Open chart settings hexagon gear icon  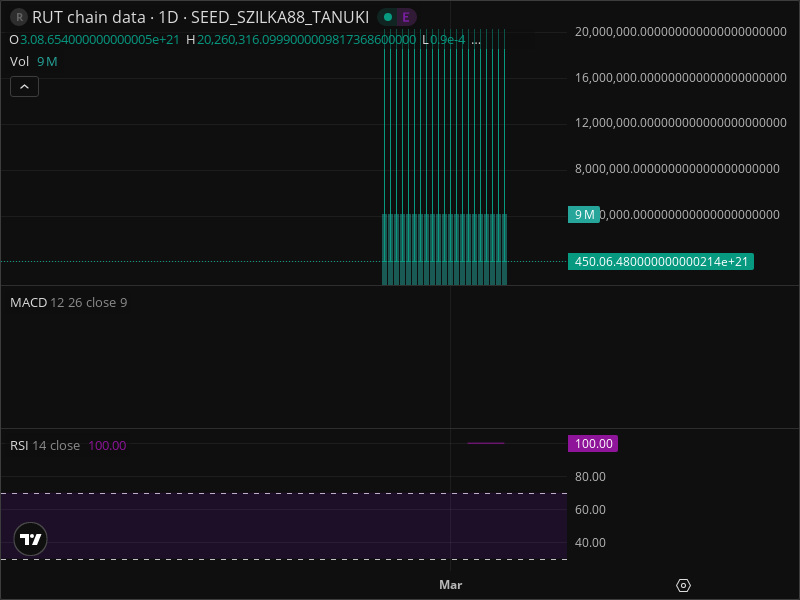pyautogui.click(x=683, y=585)
